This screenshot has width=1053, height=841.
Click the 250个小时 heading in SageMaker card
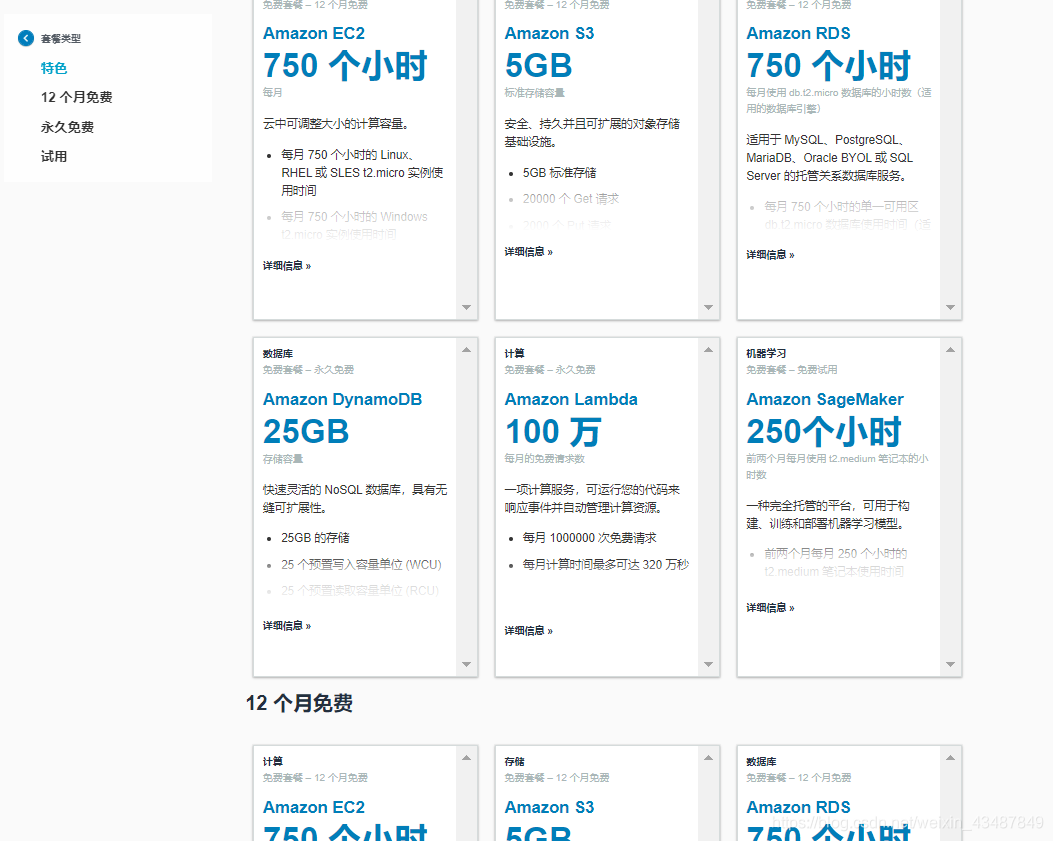824,432
